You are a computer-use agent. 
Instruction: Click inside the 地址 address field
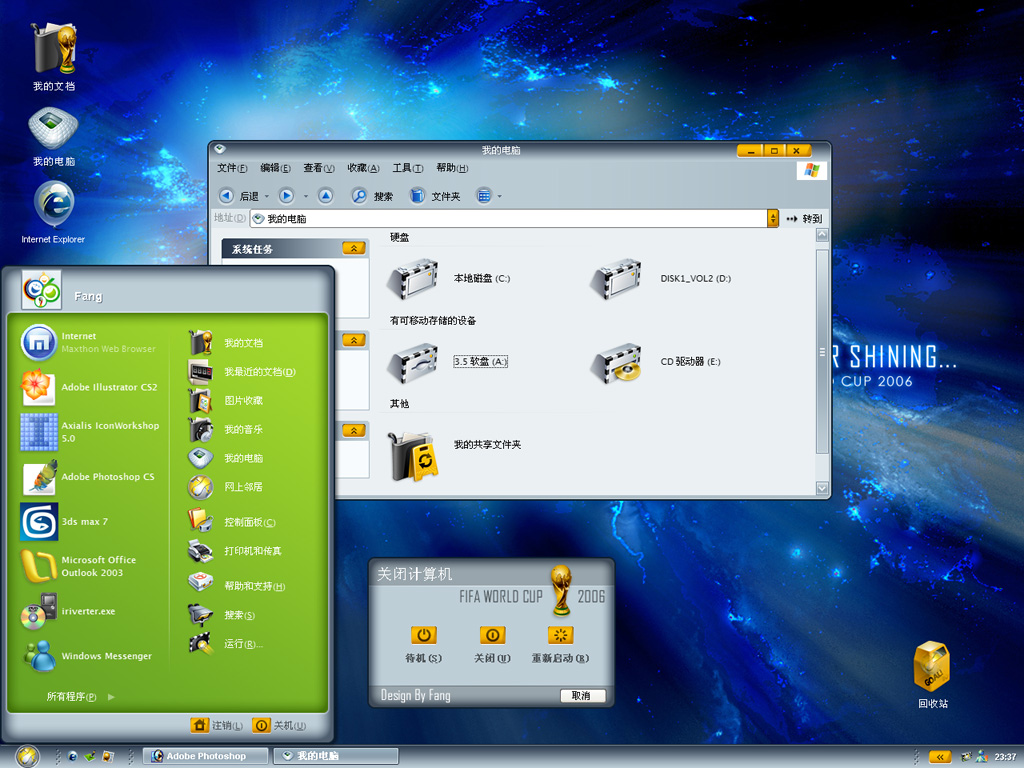509,218
